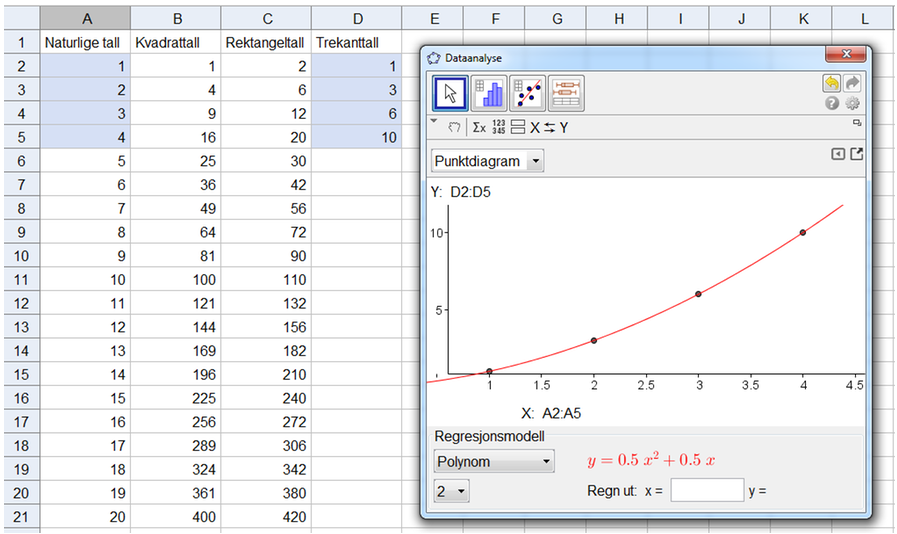Open the Punktdiagram plot type dropdown

pyautogui.click(x=488, y=161)
